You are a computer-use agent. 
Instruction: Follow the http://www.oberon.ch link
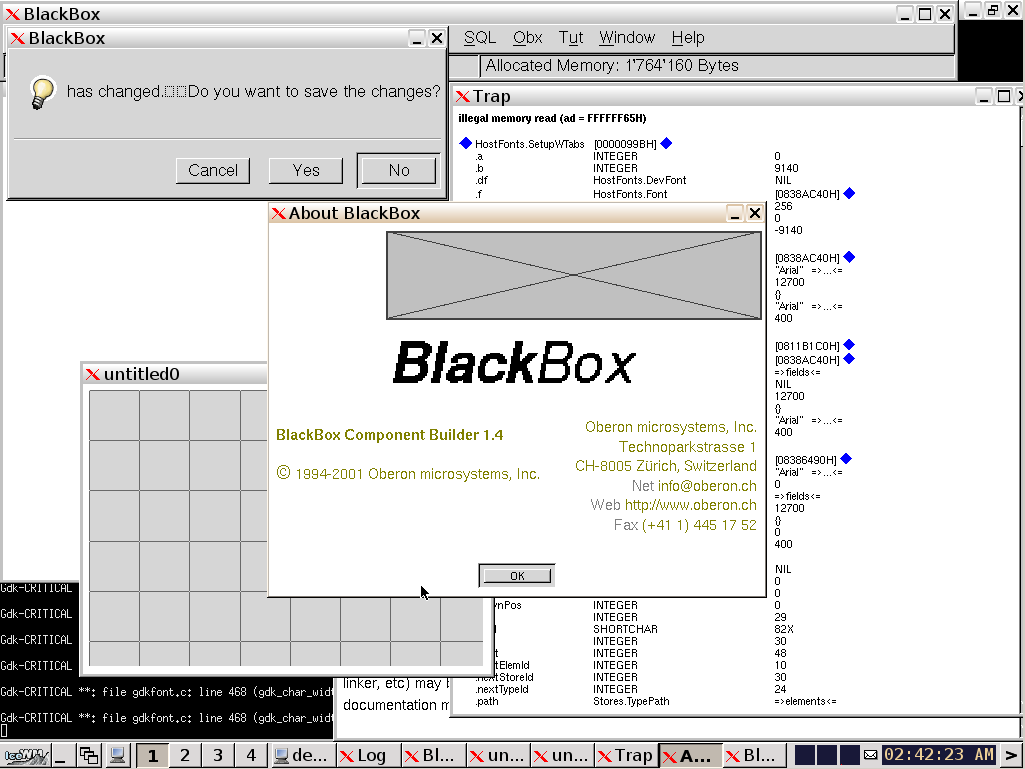(x=690, y=505)
